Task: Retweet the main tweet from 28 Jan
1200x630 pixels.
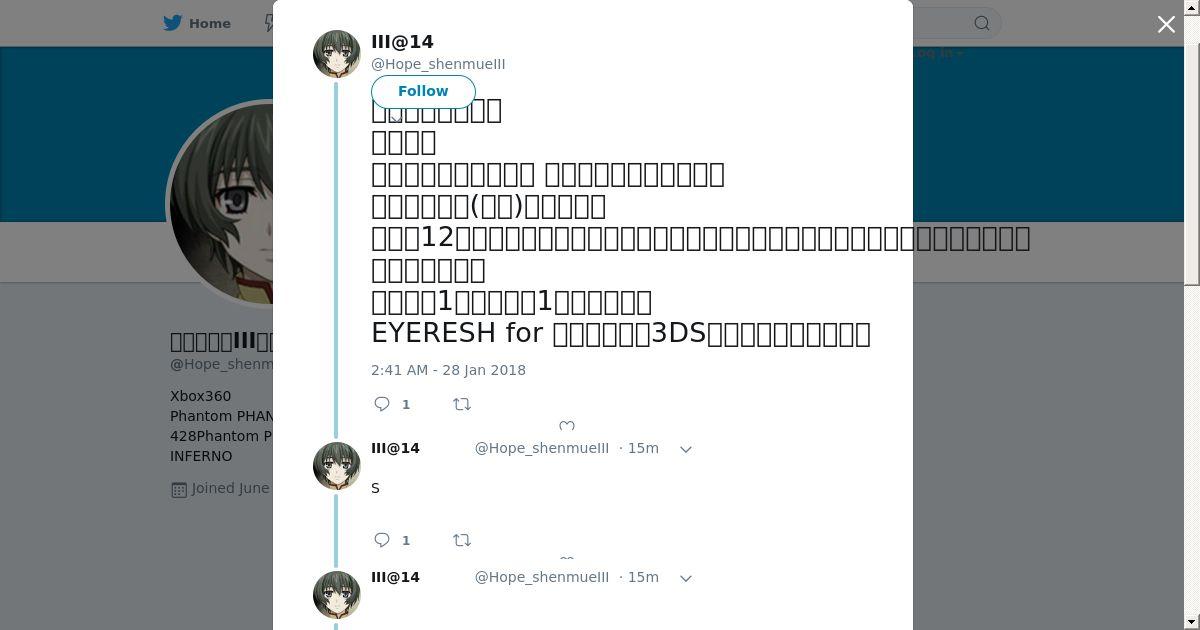Action: coord(462,404)
